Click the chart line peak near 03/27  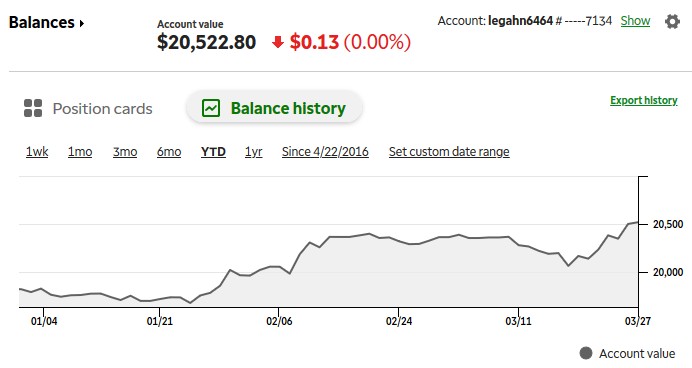tap(637, 222)
